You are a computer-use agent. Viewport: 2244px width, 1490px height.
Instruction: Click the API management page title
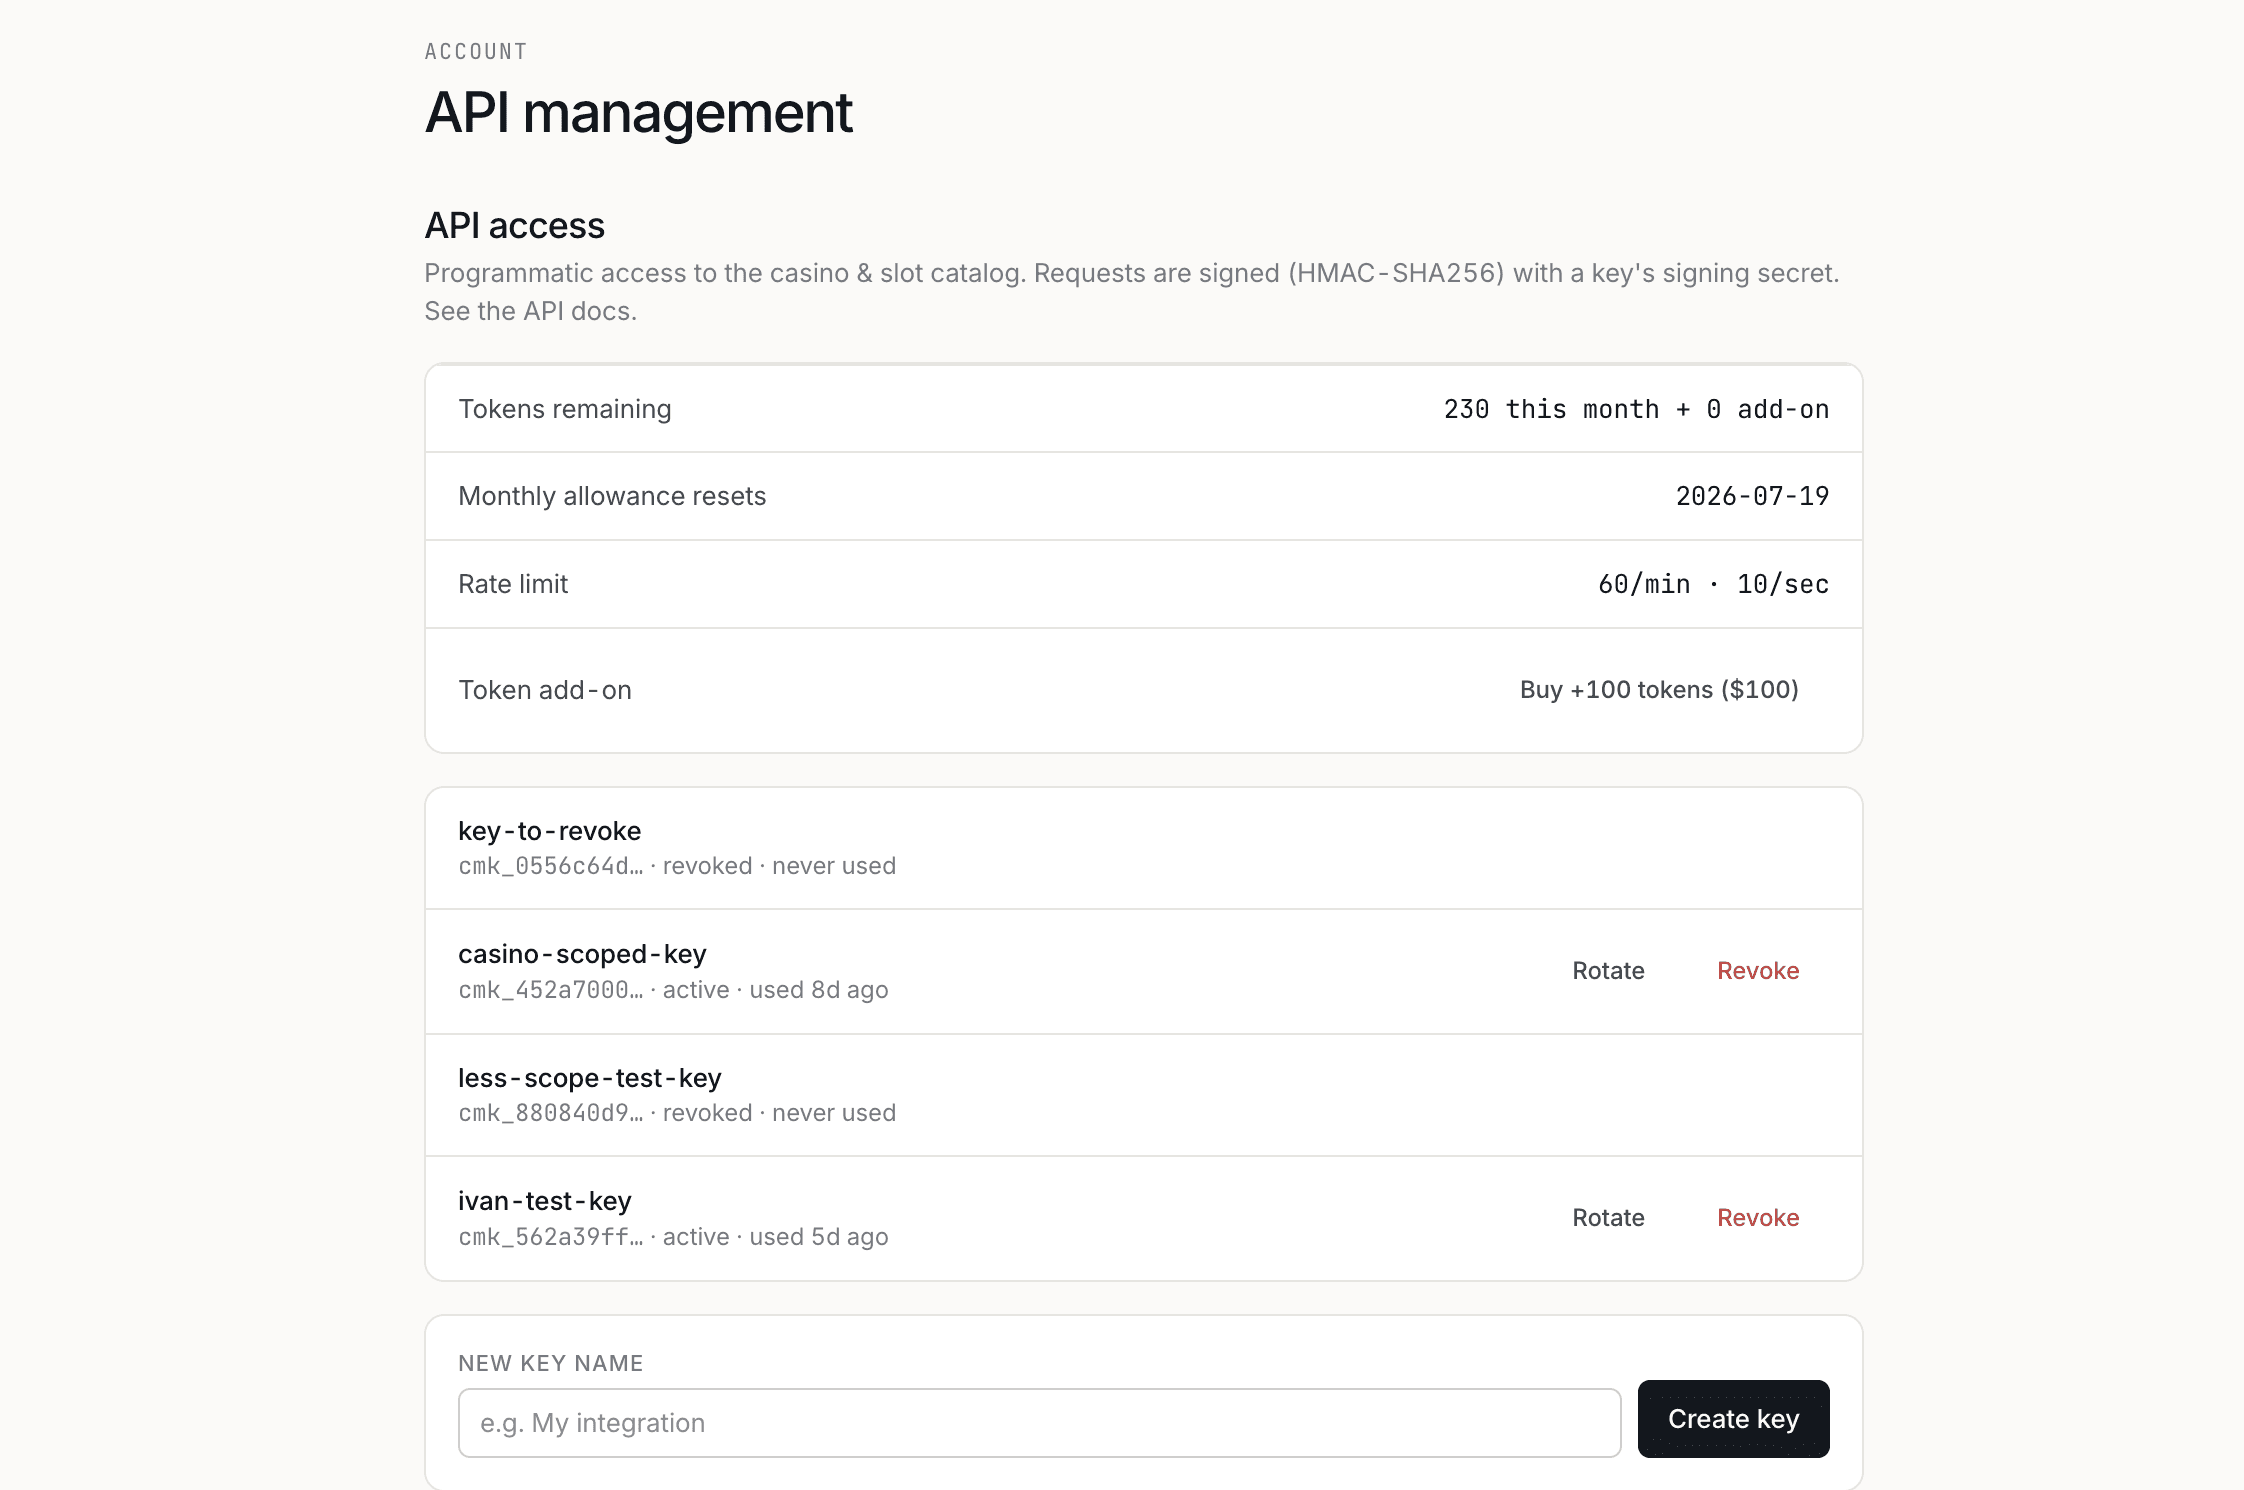(639, 112)
